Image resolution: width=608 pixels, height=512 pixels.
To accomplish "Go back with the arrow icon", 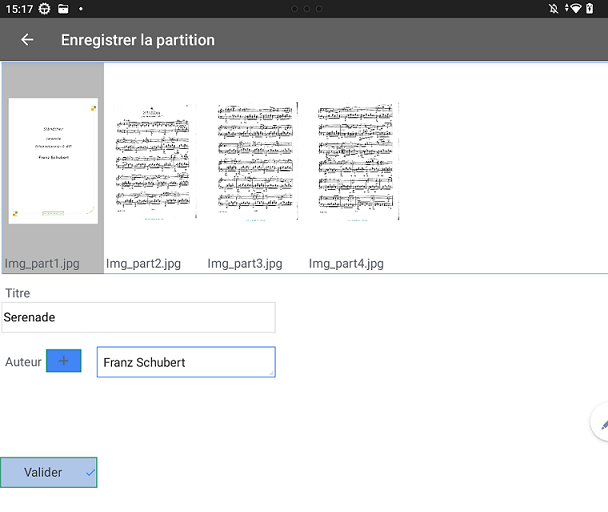I will tap(27, 40).
